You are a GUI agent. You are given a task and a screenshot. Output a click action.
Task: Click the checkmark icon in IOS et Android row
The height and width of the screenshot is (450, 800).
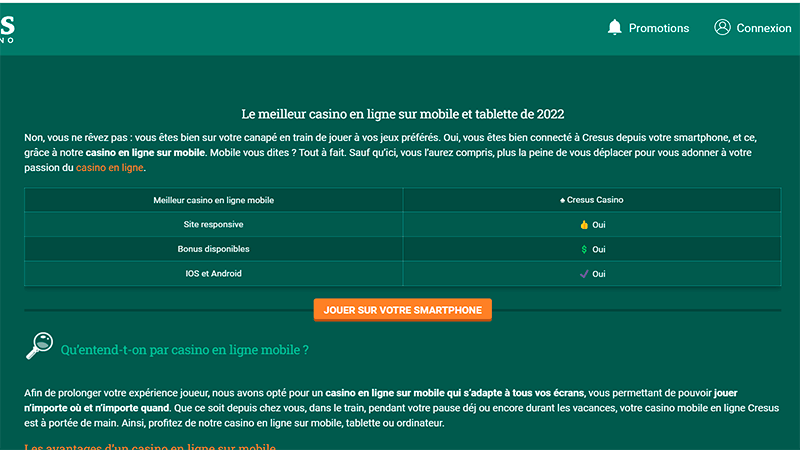click(x=584, y=273)
